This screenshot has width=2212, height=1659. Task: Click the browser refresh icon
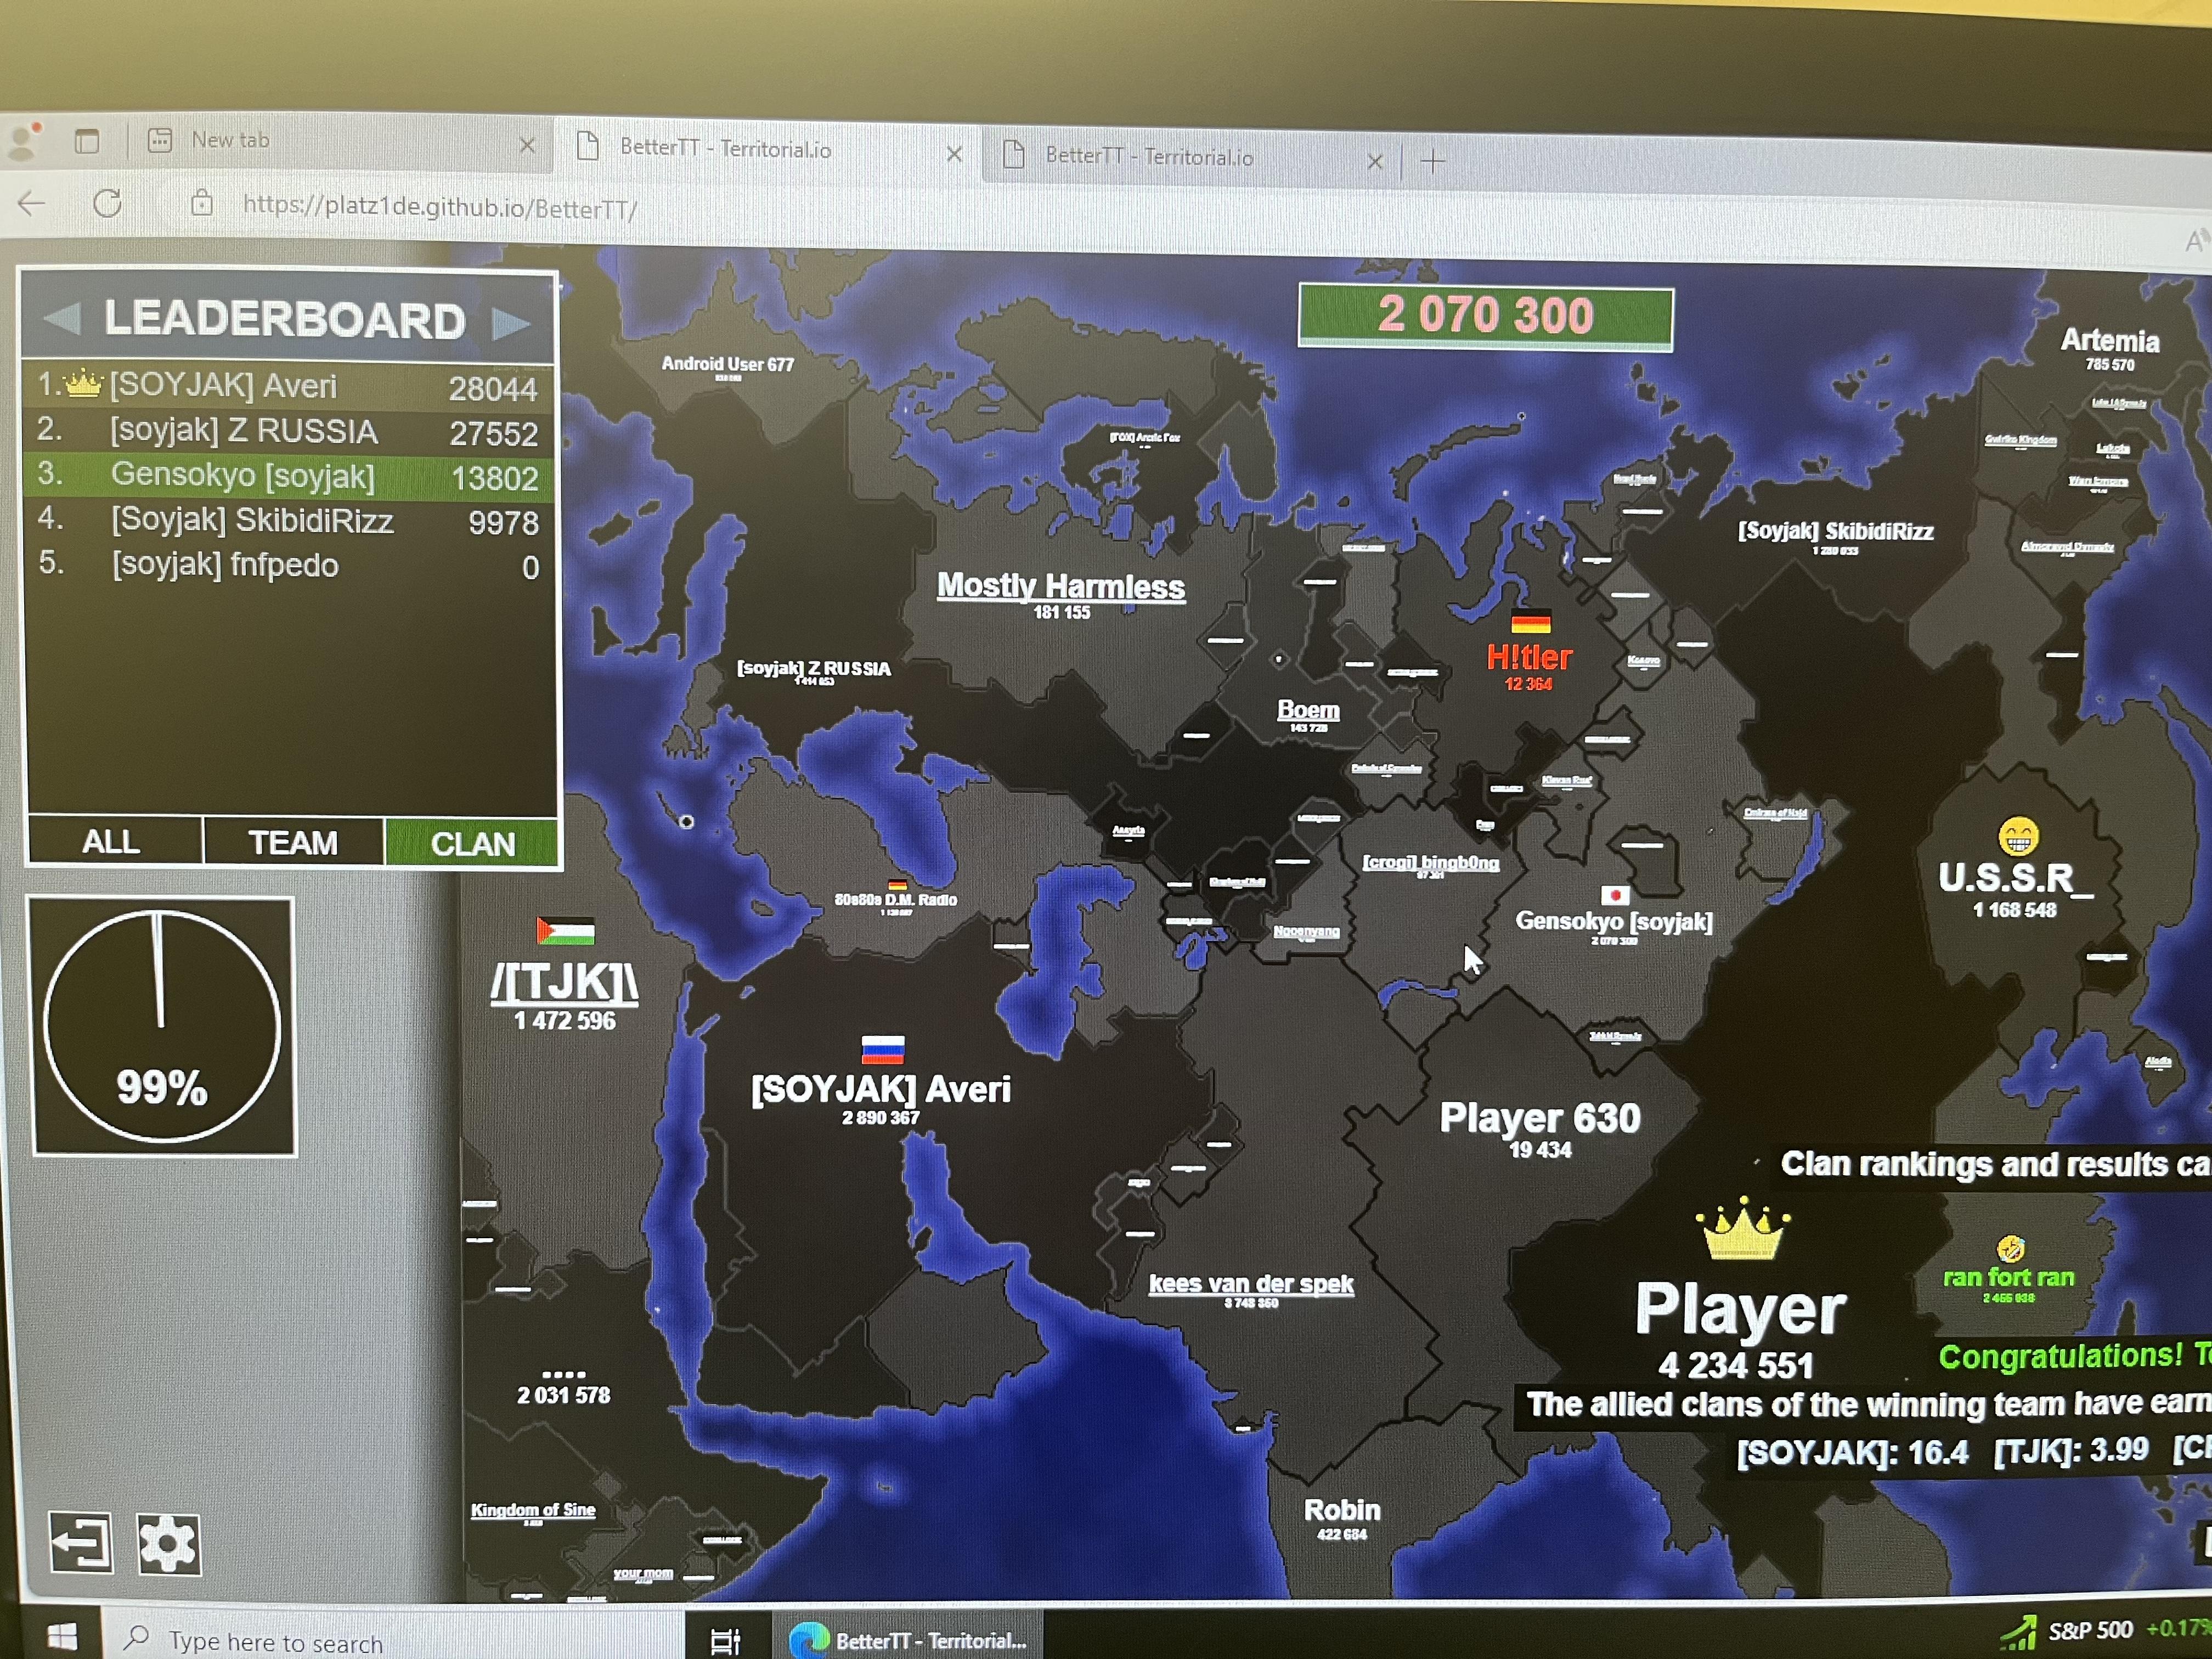coord(107,204)
